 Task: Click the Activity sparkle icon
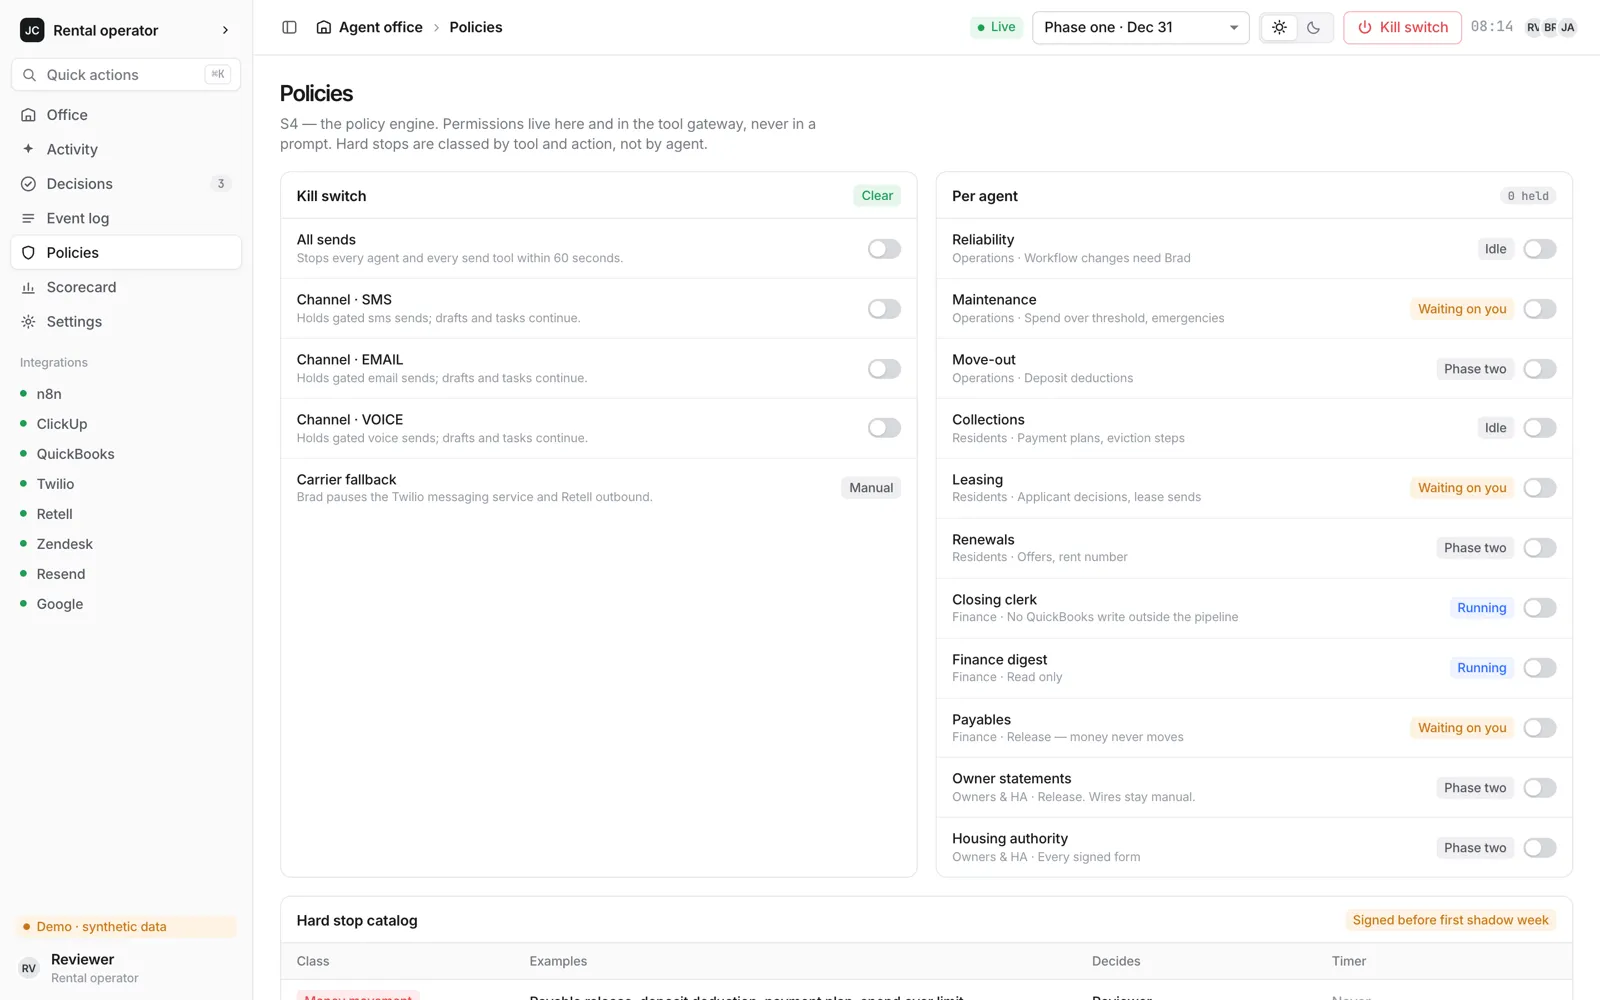coord(29,149)
